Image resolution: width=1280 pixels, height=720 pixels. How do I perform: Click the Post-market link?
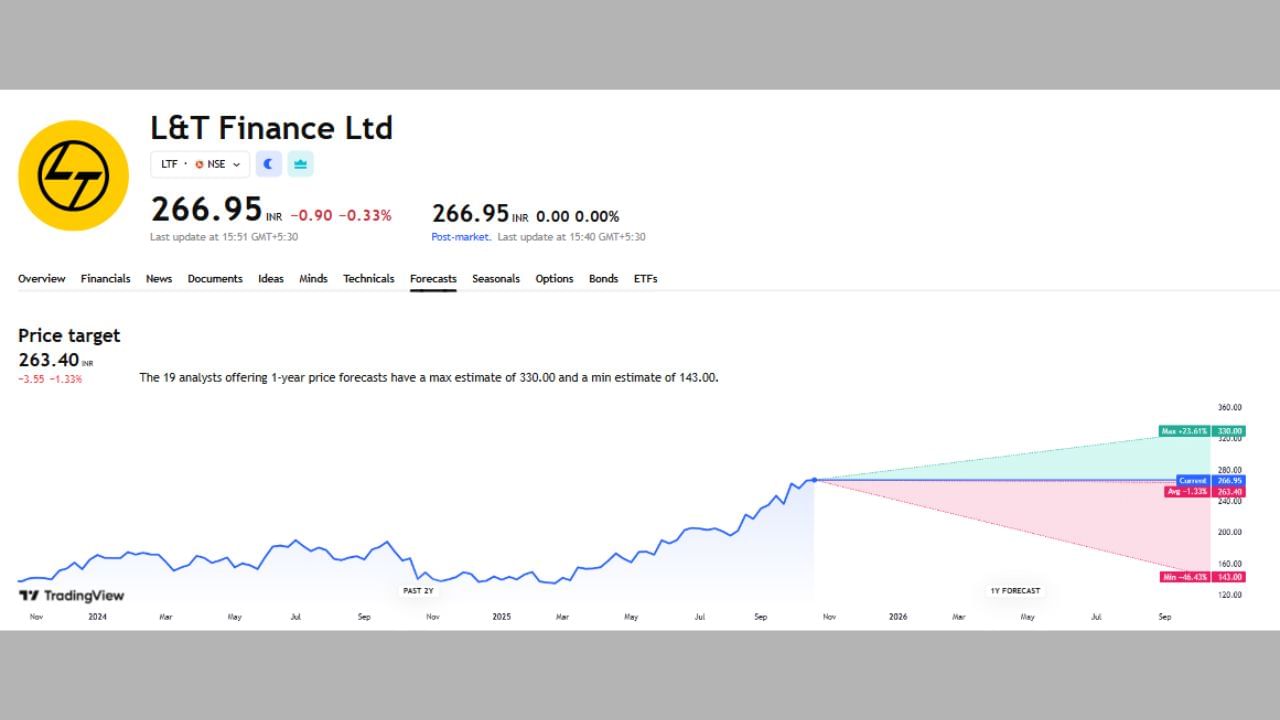coord(460,236)
